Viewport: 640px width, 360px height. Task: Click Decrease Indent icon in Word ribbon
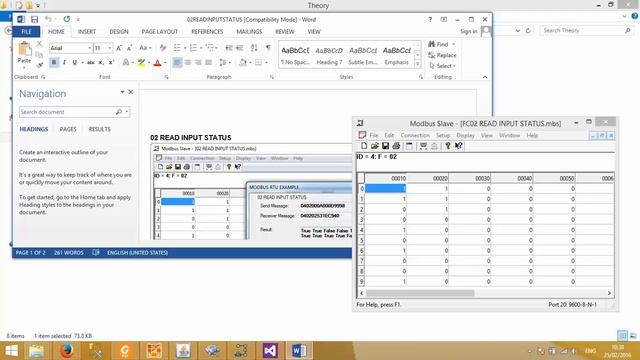point(229,48)
